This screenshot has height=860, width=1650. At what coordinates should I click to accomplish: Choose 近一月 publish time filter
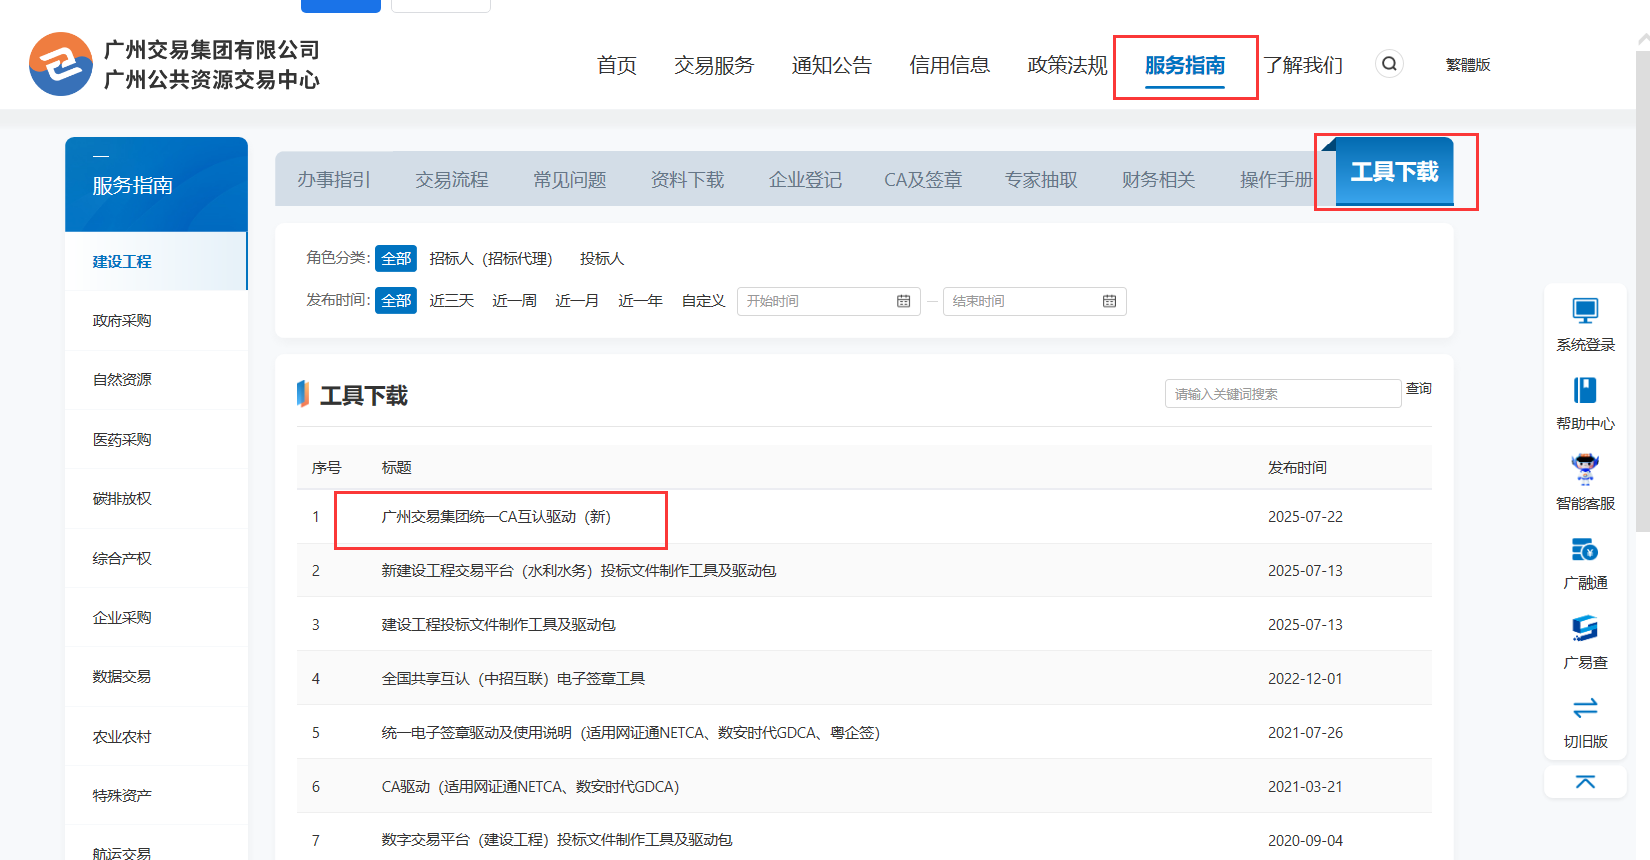tap(577, 301)
